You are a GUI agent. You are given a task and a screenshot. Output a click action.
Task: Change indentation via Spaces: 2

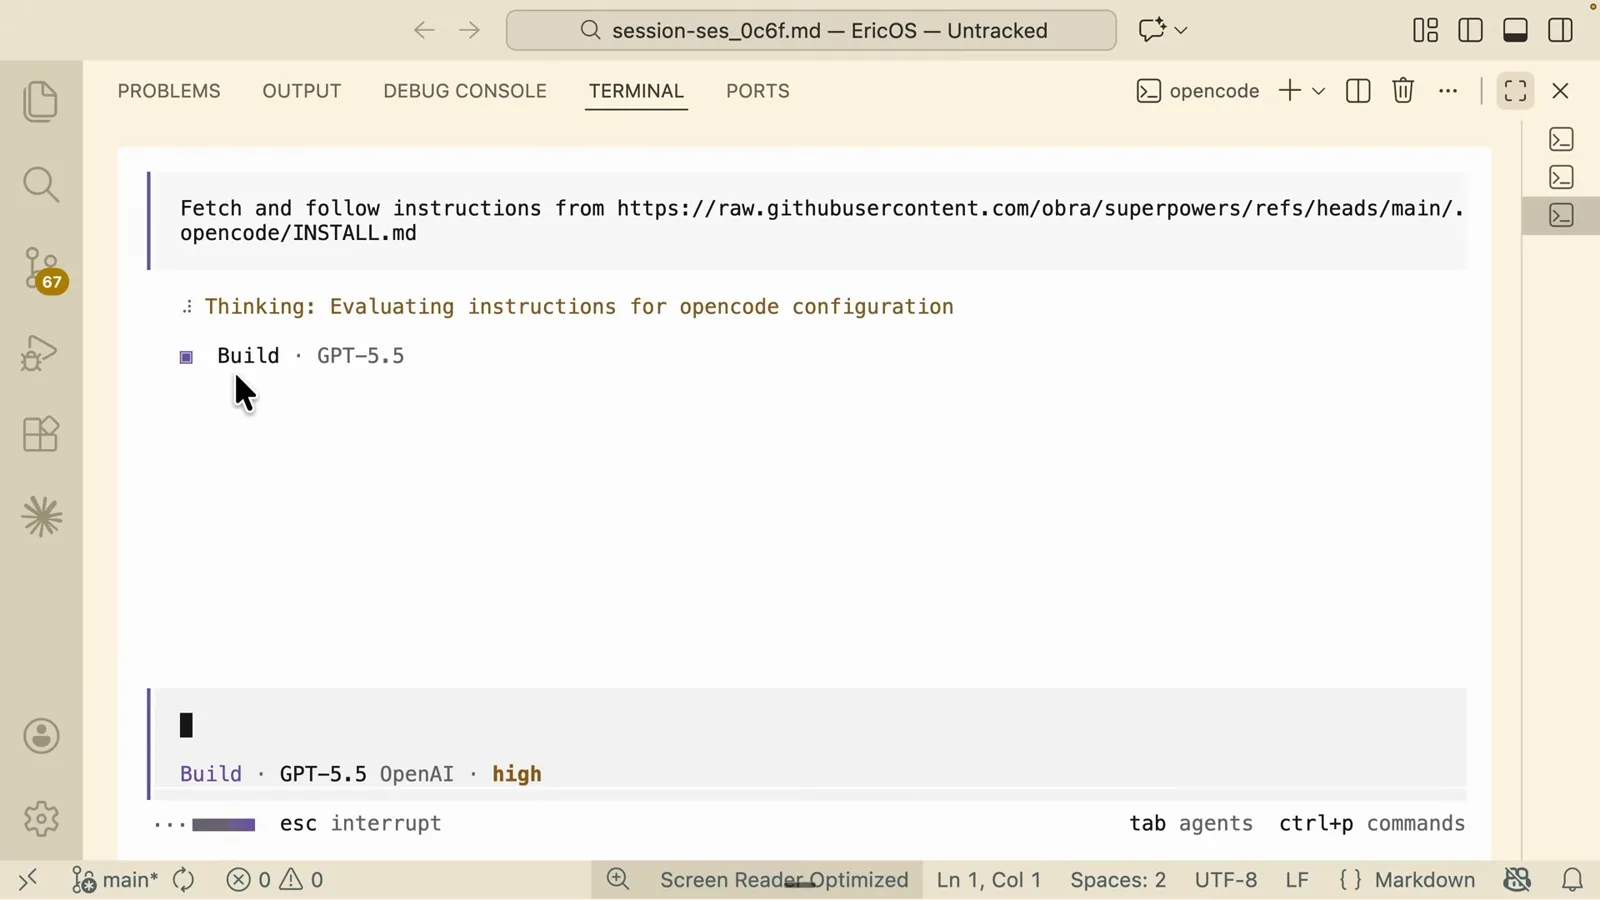tap(1118, 880)
